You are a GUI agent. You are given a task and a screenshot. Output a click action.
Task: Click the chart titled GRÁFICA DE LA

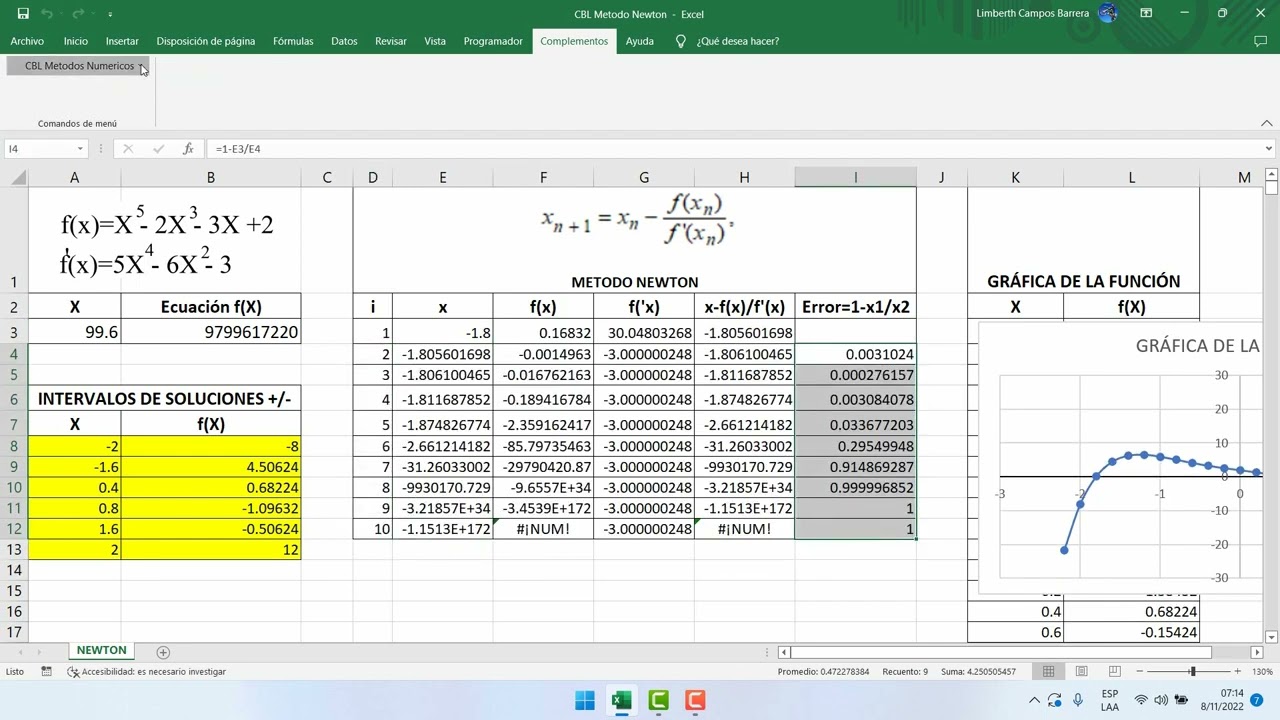click(x=1121, y=460)
